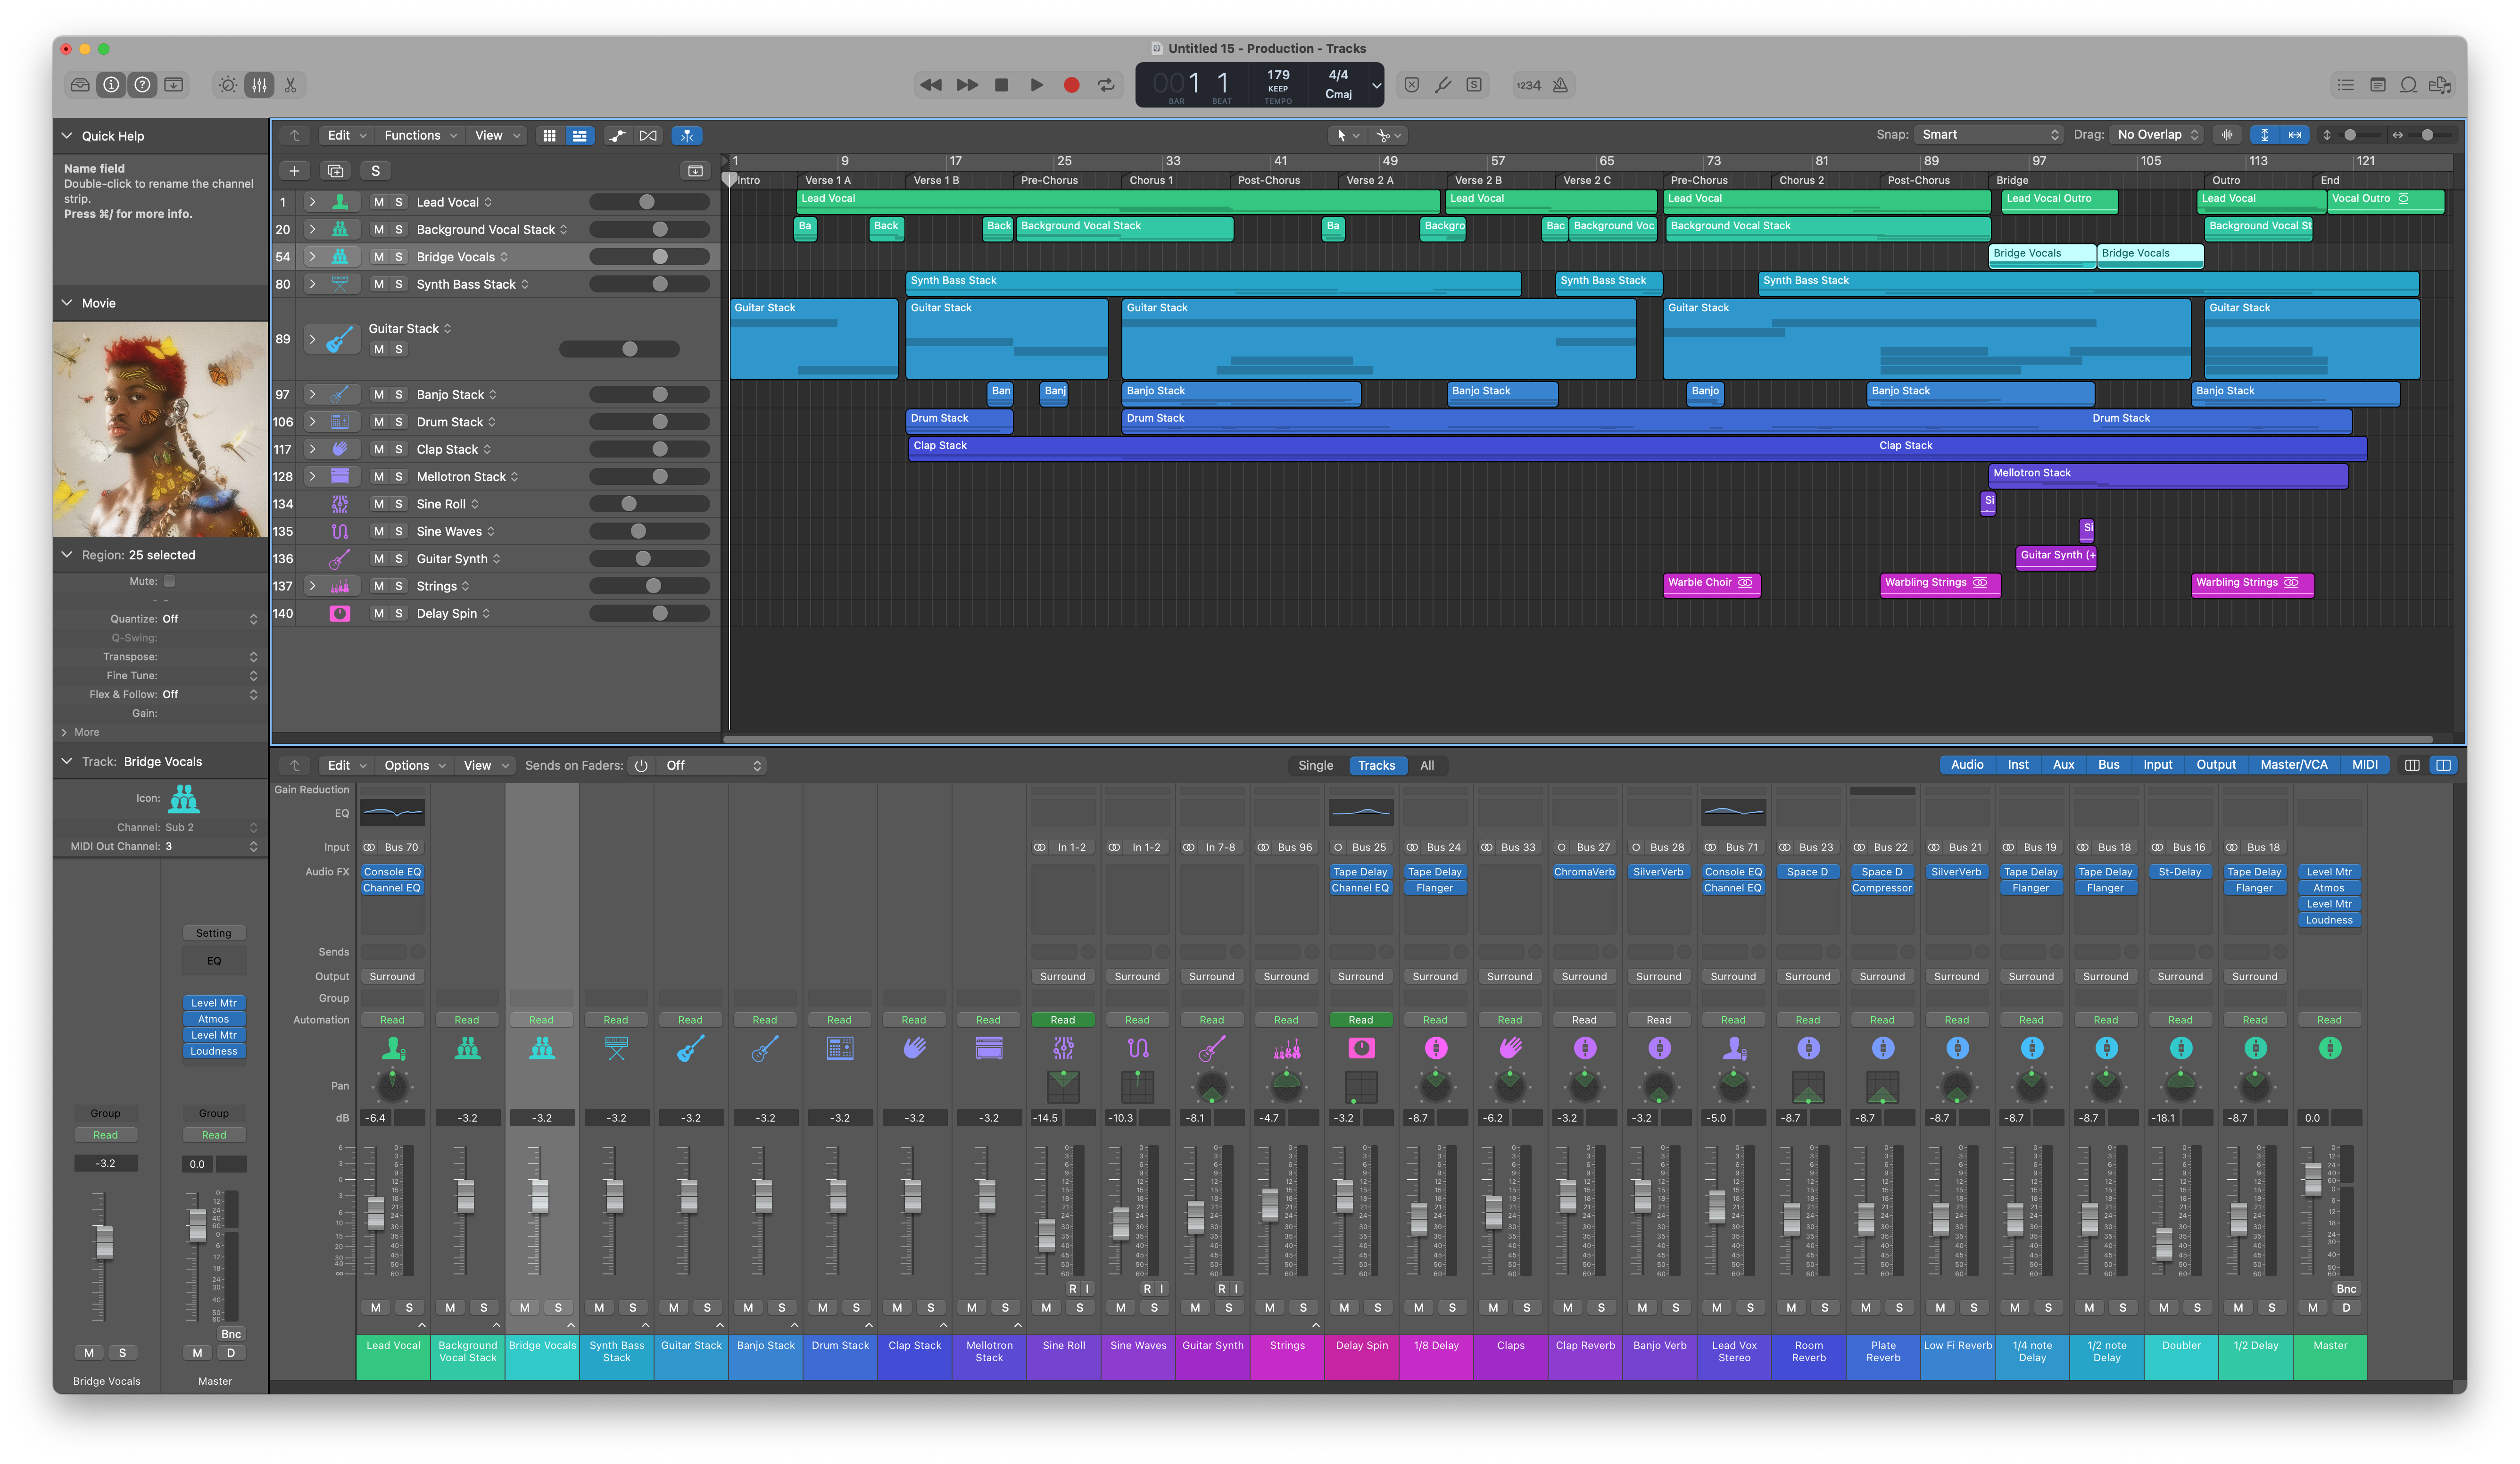Click the Setting button in inspector
Image resolution: width=2520 pixels, height=1464 pixels.
pyautogui.click(x=213, y=933)
